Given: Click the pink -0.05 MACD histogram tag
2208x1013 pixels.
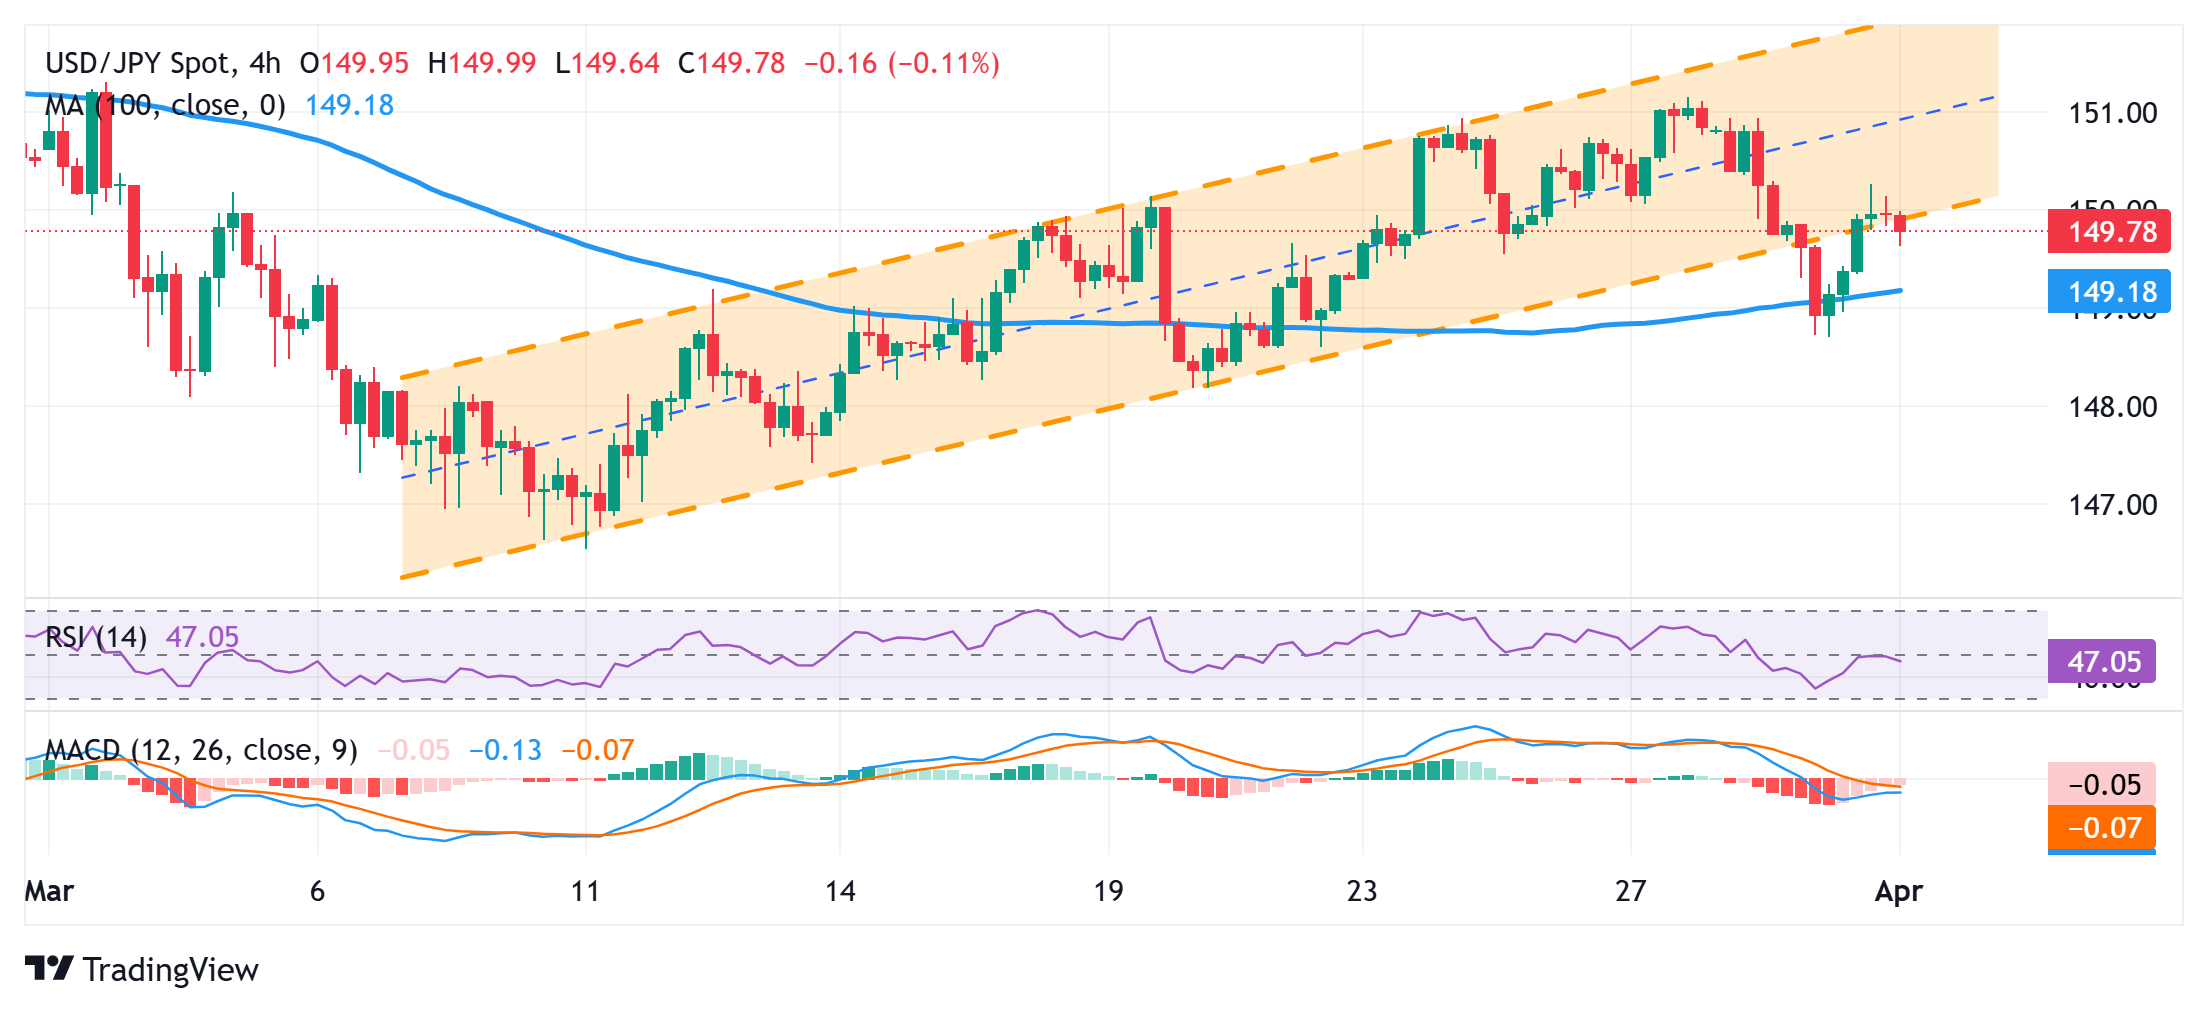Looking at the screenshot, I should pyautogui.click(x=2102, y=785).
